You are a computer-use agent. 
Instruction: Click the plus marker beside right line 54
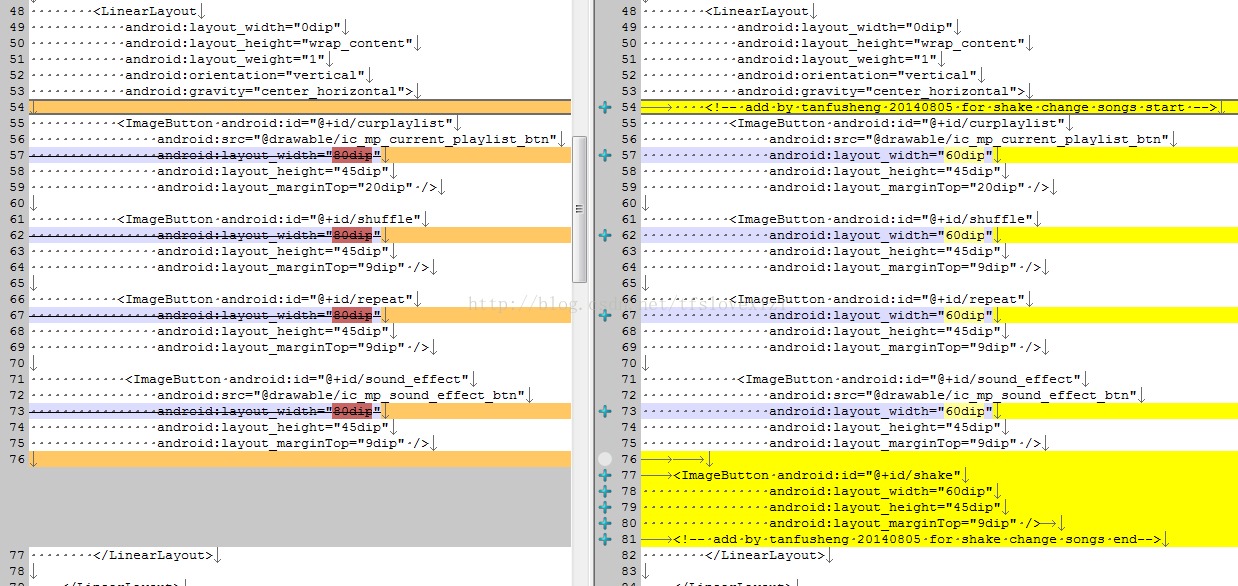(604, 107)
